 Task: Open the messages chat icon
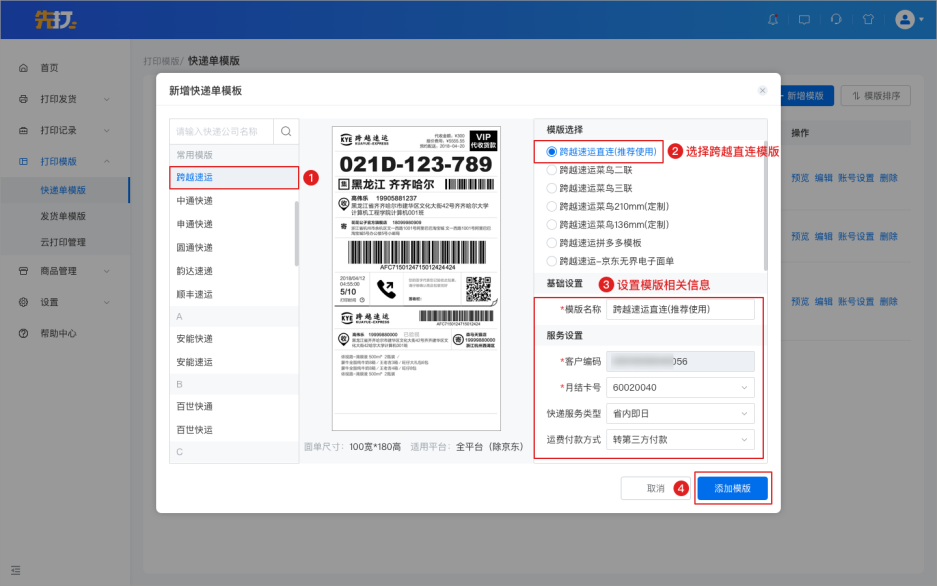[x=804, y=19]
